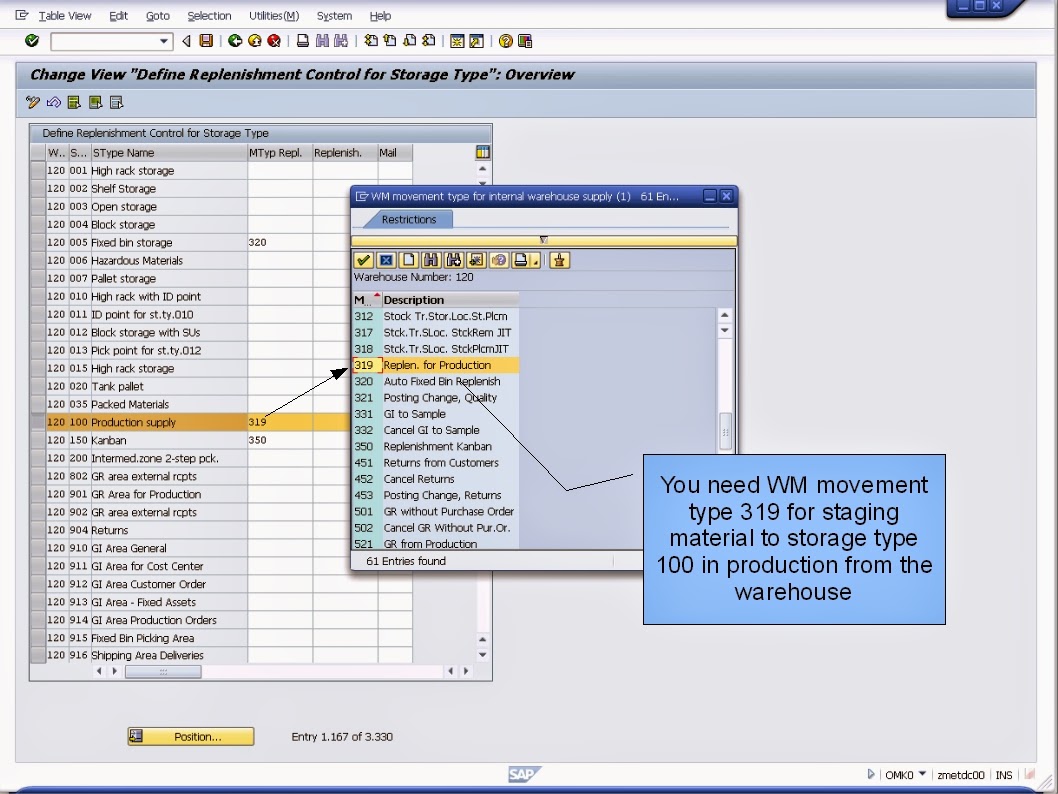This screenshot has height=794, width=1058.
Task: Collapse the restrictions area using the funnel arrow
Action: click(x=543, y=239)
